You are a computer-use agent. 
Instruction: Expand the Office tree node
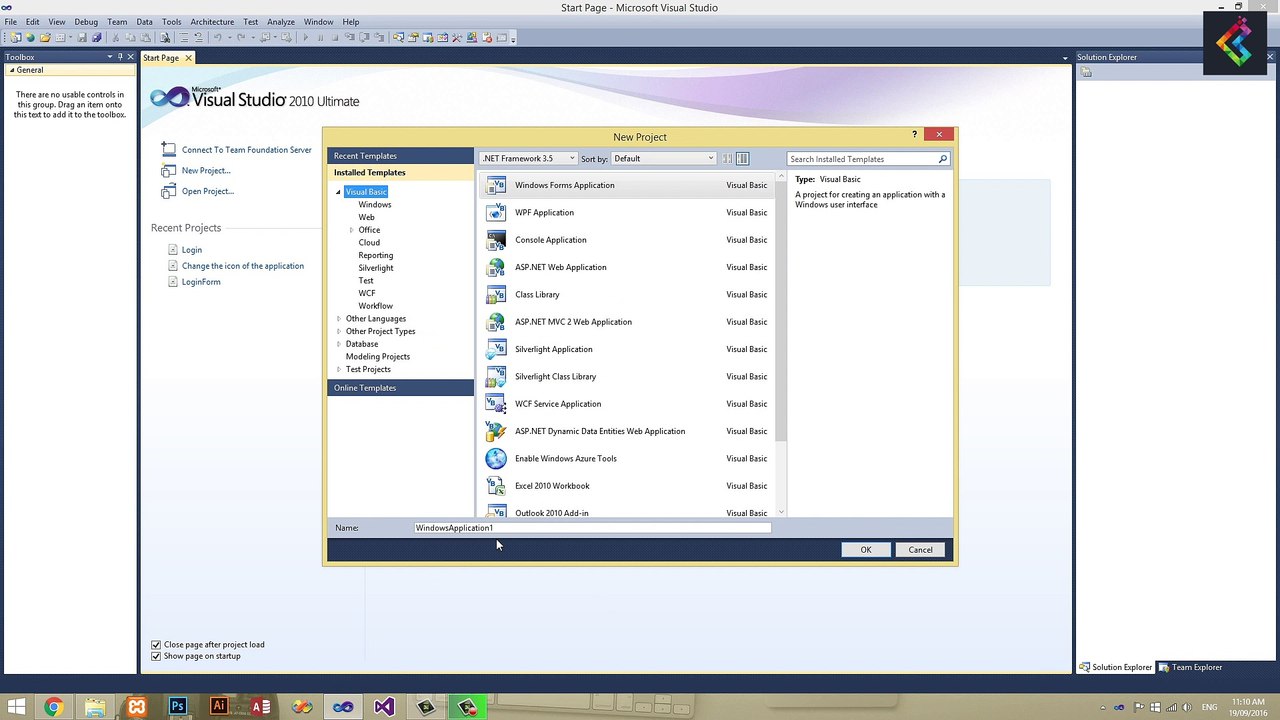click(x=351, y=230)
